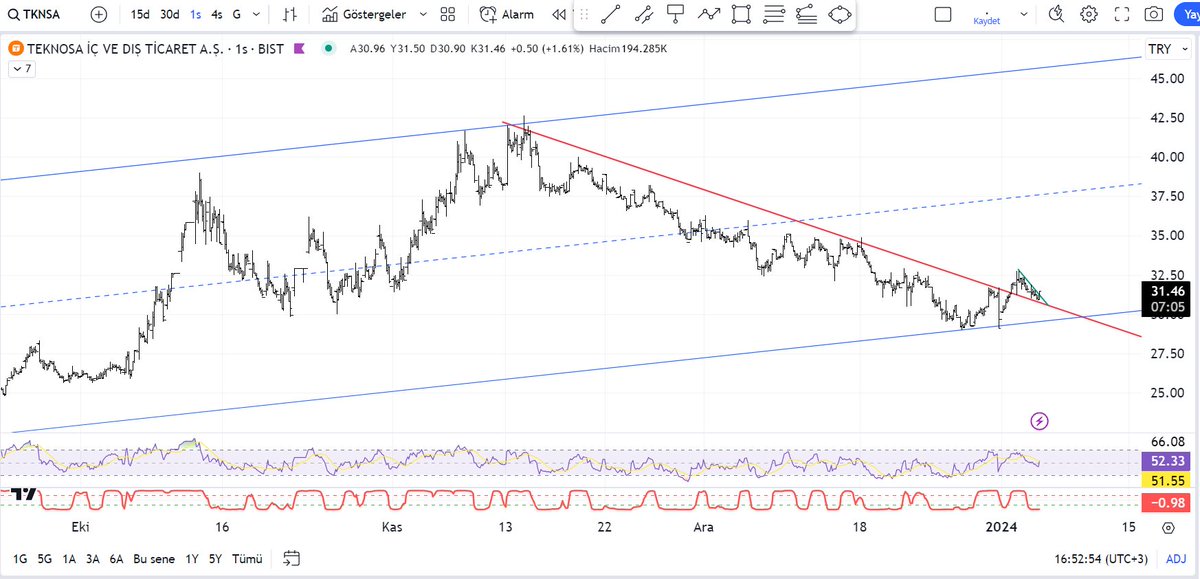Click the RSI value label 52.33

click(1164, 461)
